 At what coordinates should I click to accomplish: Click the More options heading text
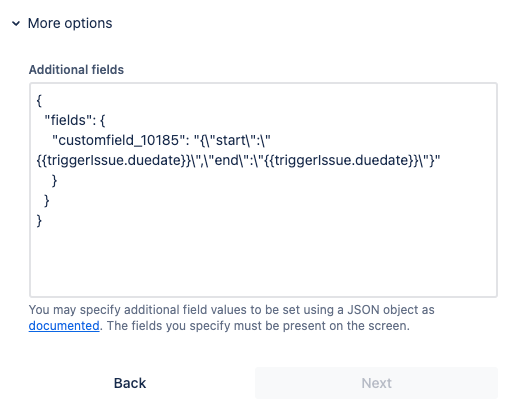(x=70, y=23)
